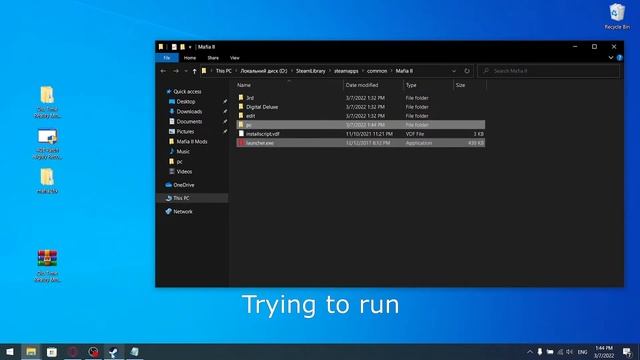
Task: Click the Windows Start button
Action: (10, 351)
